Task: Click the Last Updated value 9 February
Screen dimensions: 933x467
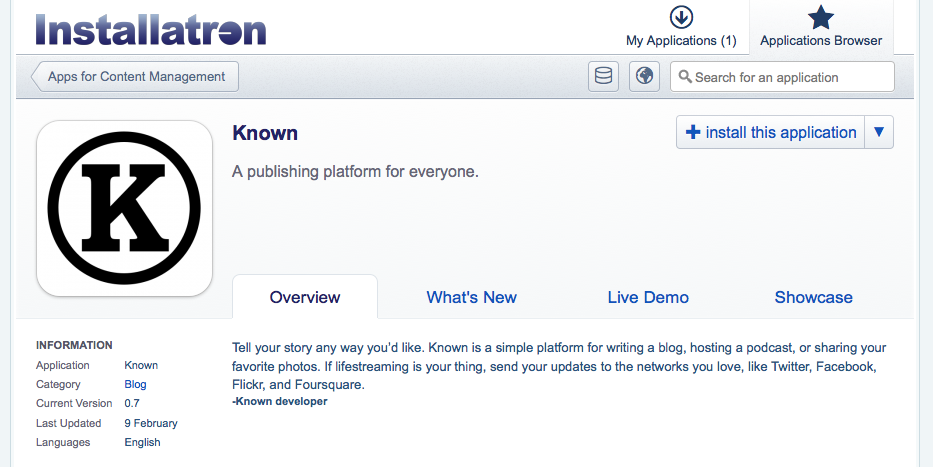Action: tap(151, 423)
